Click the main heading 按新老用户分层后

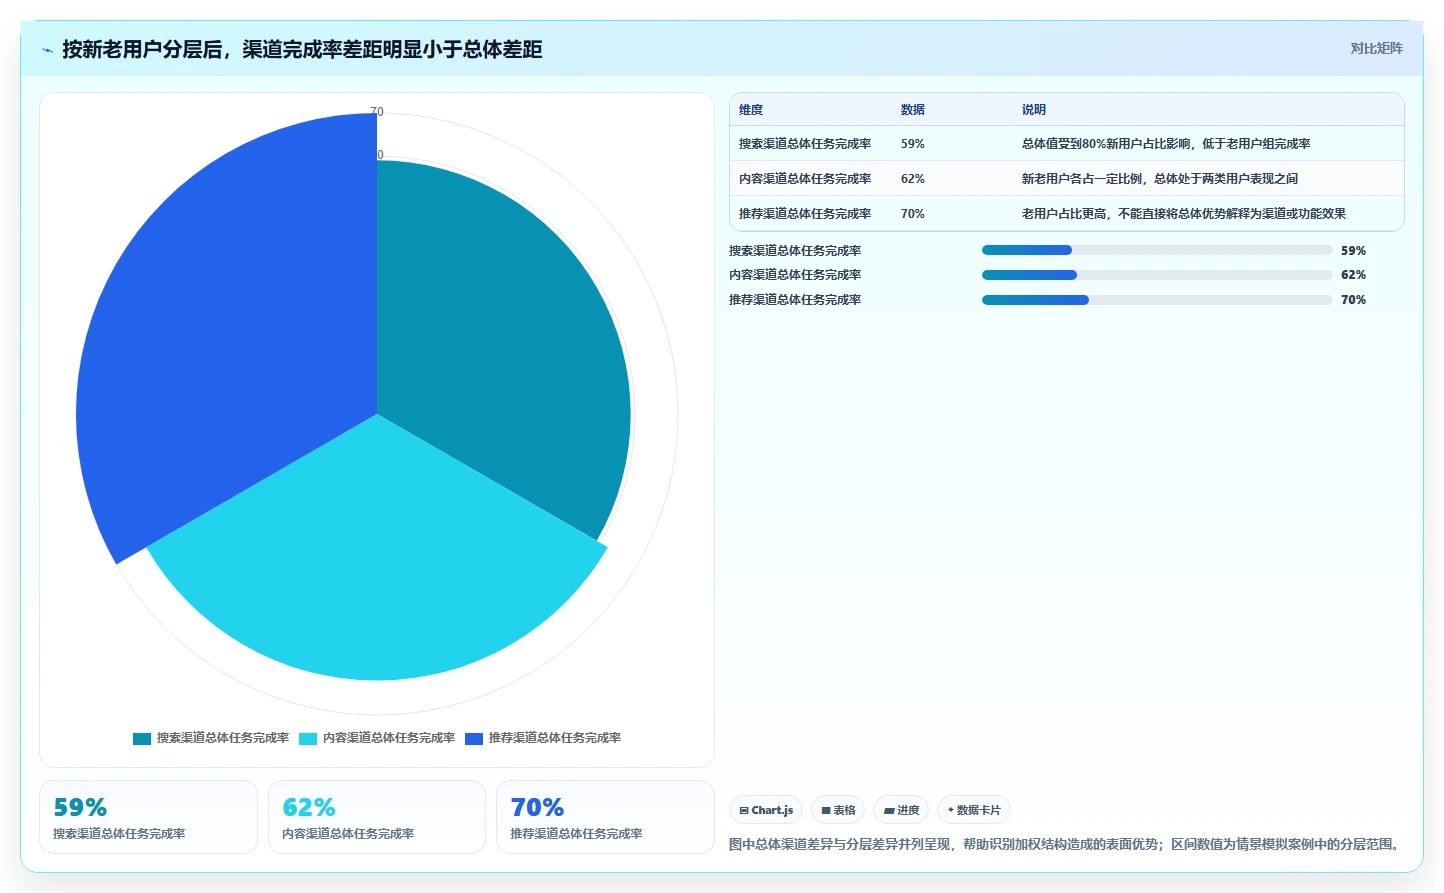click(x=302, y=49)
